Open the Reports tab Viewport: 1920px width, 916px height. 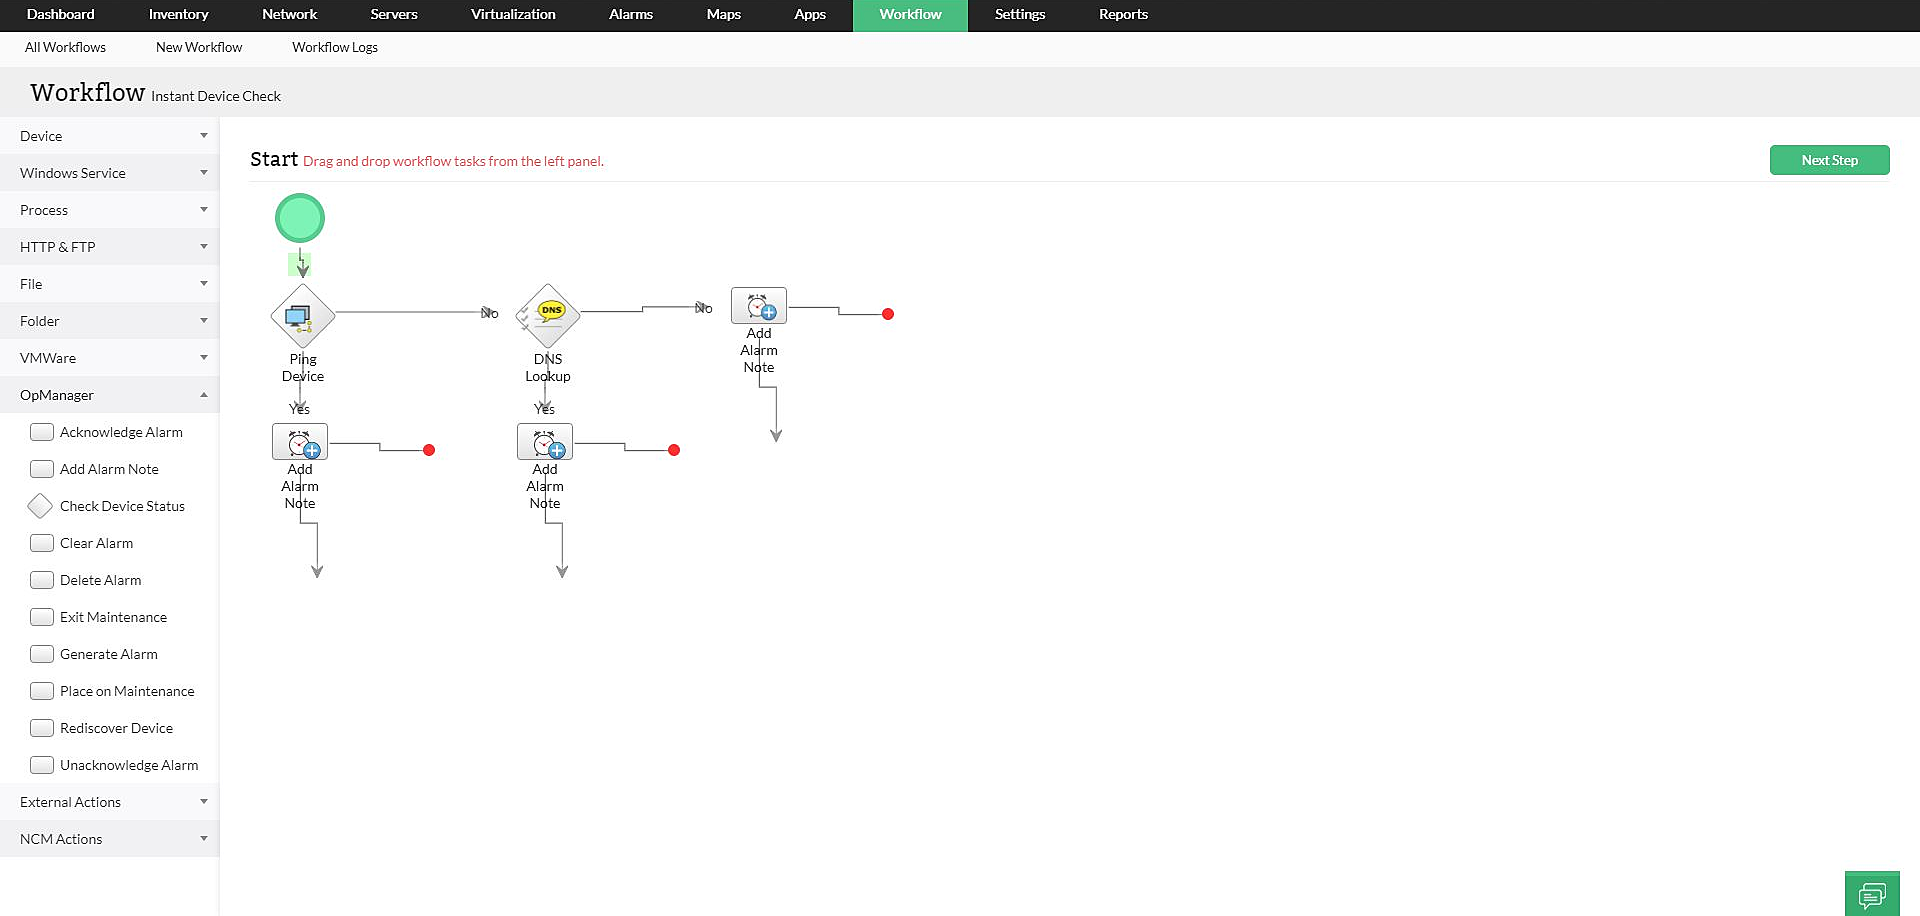tap(1123, 15)
